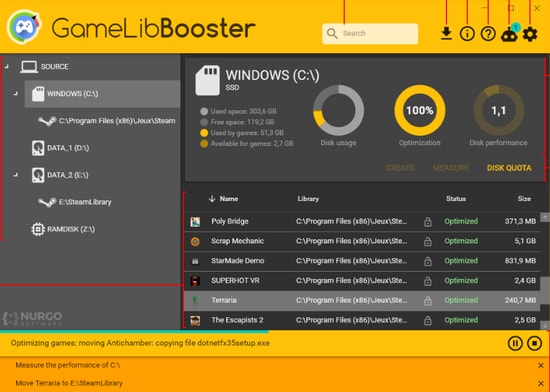550x392 pixels.
Task: Click the game list scroll up arrow
Action: pos(545,217)
